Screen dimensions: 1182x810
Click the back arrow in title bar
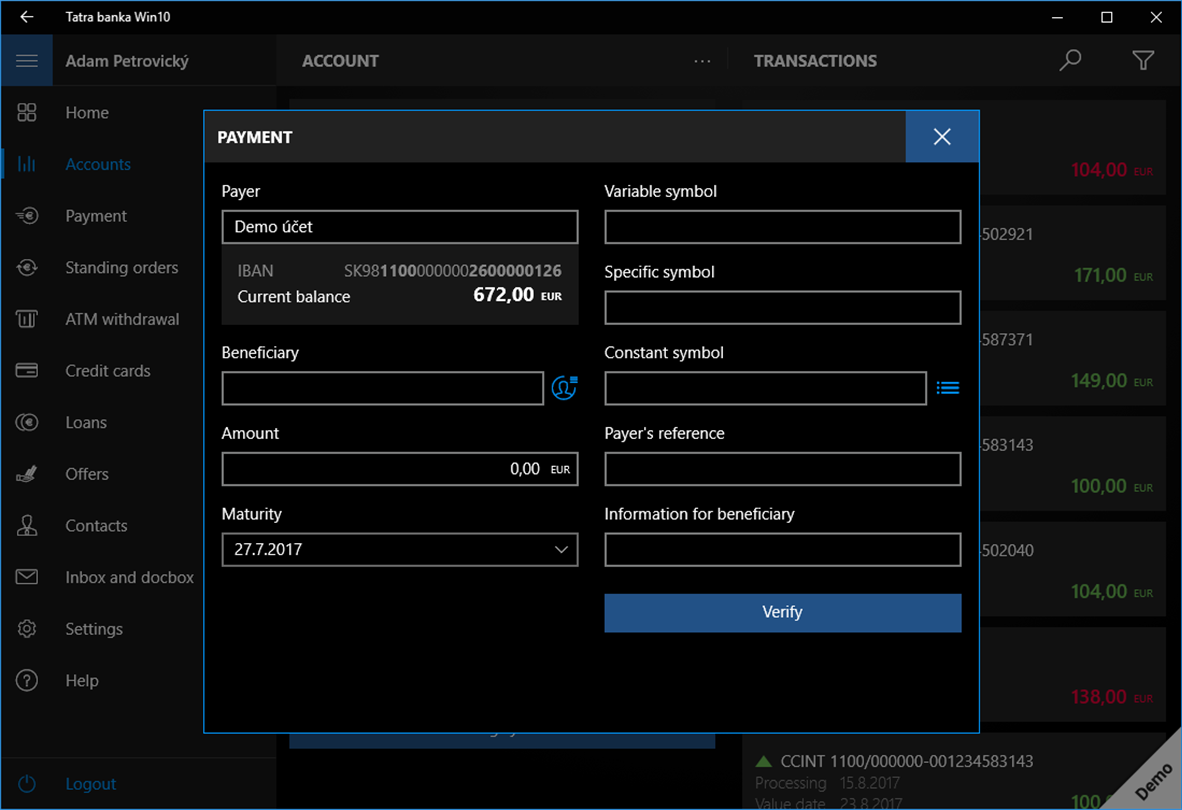tap(27, 17)
